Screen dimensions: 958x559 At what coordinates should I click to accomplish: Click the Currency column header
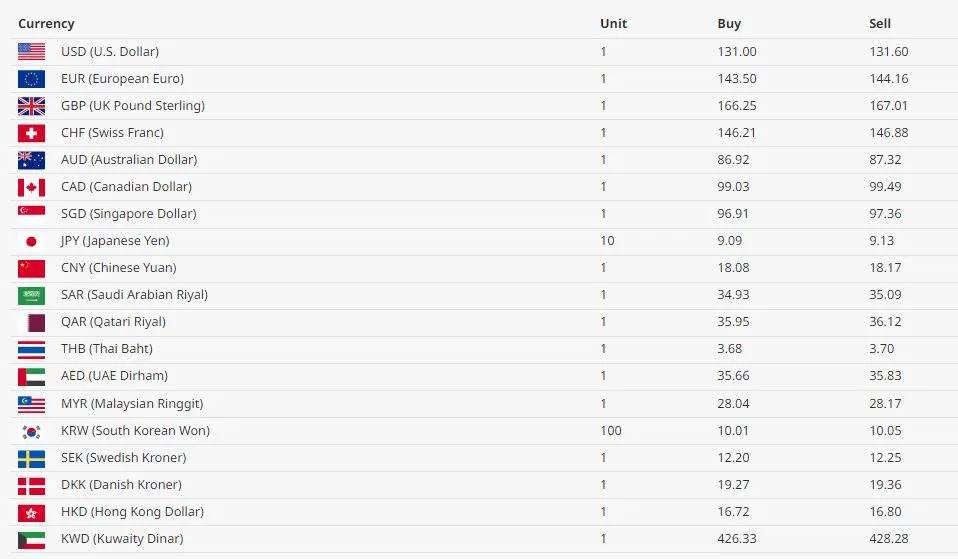click(46, 24)
